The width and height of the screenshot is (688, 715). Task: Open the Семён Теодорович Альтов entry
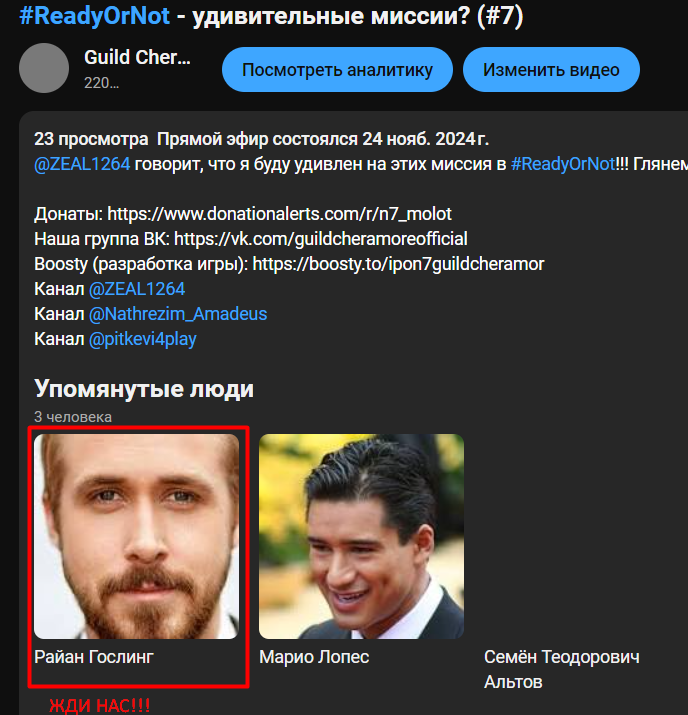tap(561, 669)
